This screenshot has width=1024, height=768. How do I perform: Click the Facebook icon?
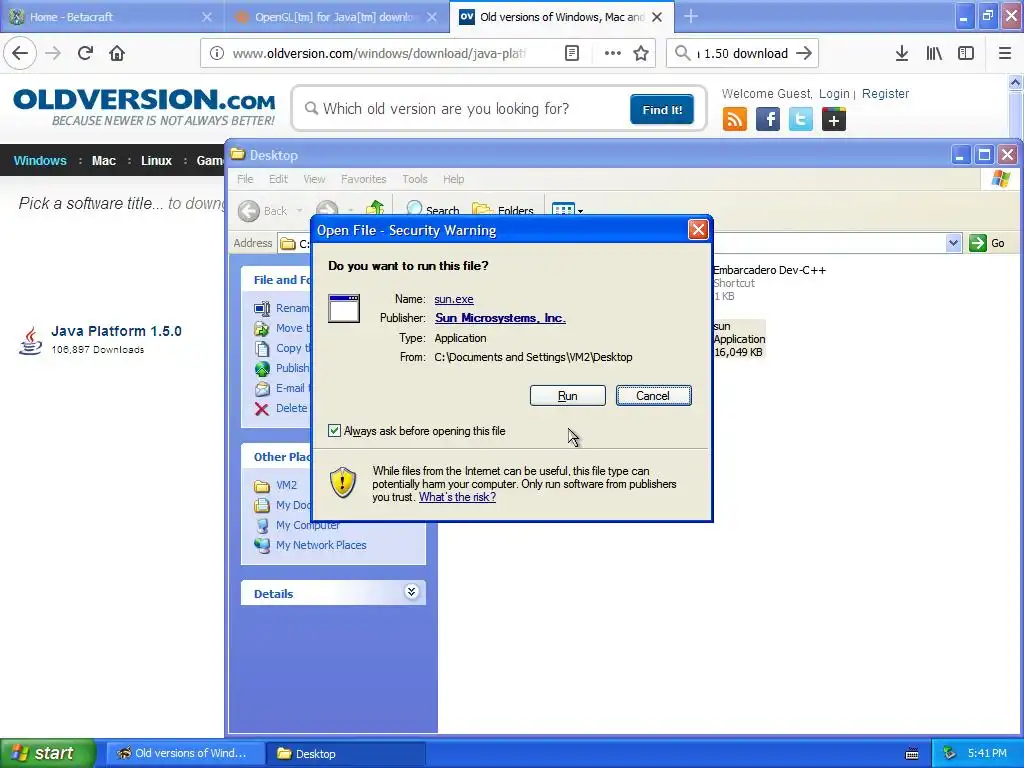pyautogui.click(x=768, y=120)
